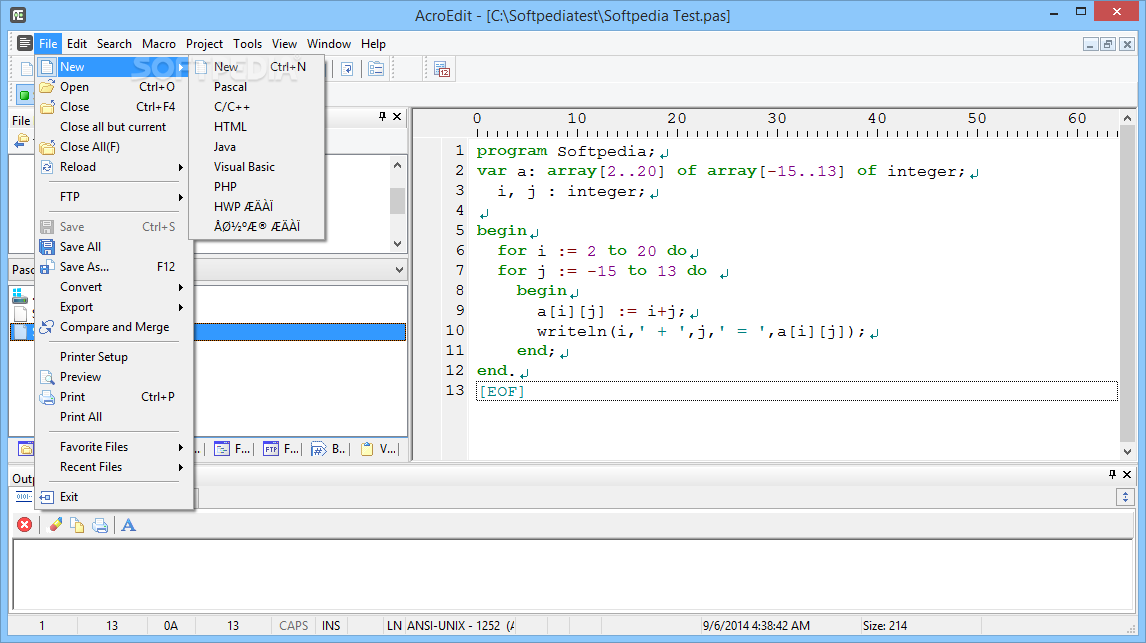The width and height of the screenshot is (1146, 643).
Task: Open the Project menu
Action: (x=204, y=44)
